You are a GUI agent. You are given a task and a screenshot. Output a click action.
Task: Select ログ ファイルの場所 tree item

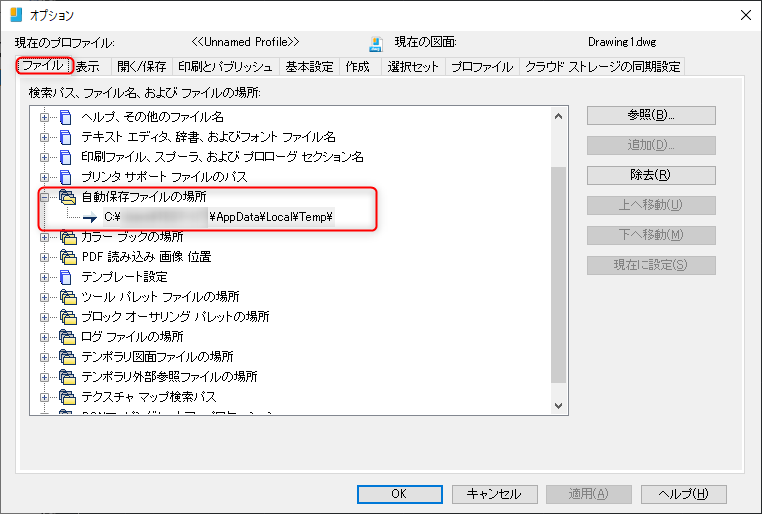(x=132, y=337)
